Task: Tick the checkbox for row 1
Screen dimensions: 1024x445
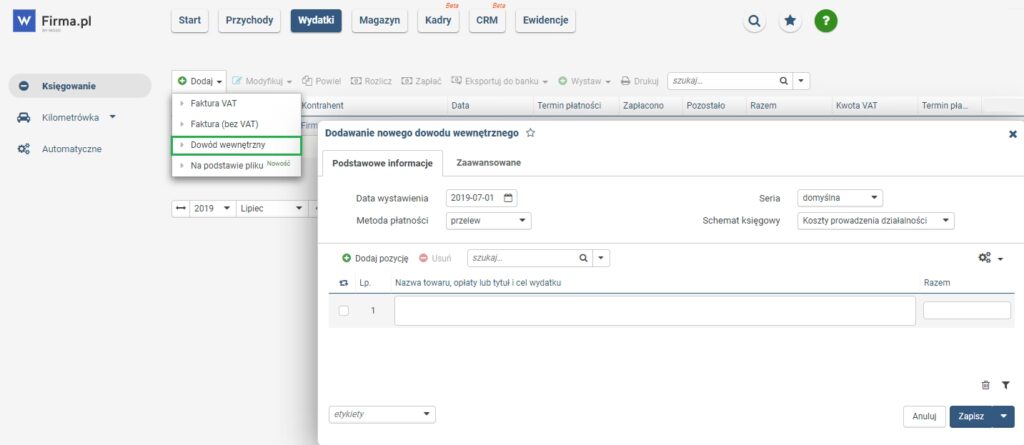Action: click(344, 311)
